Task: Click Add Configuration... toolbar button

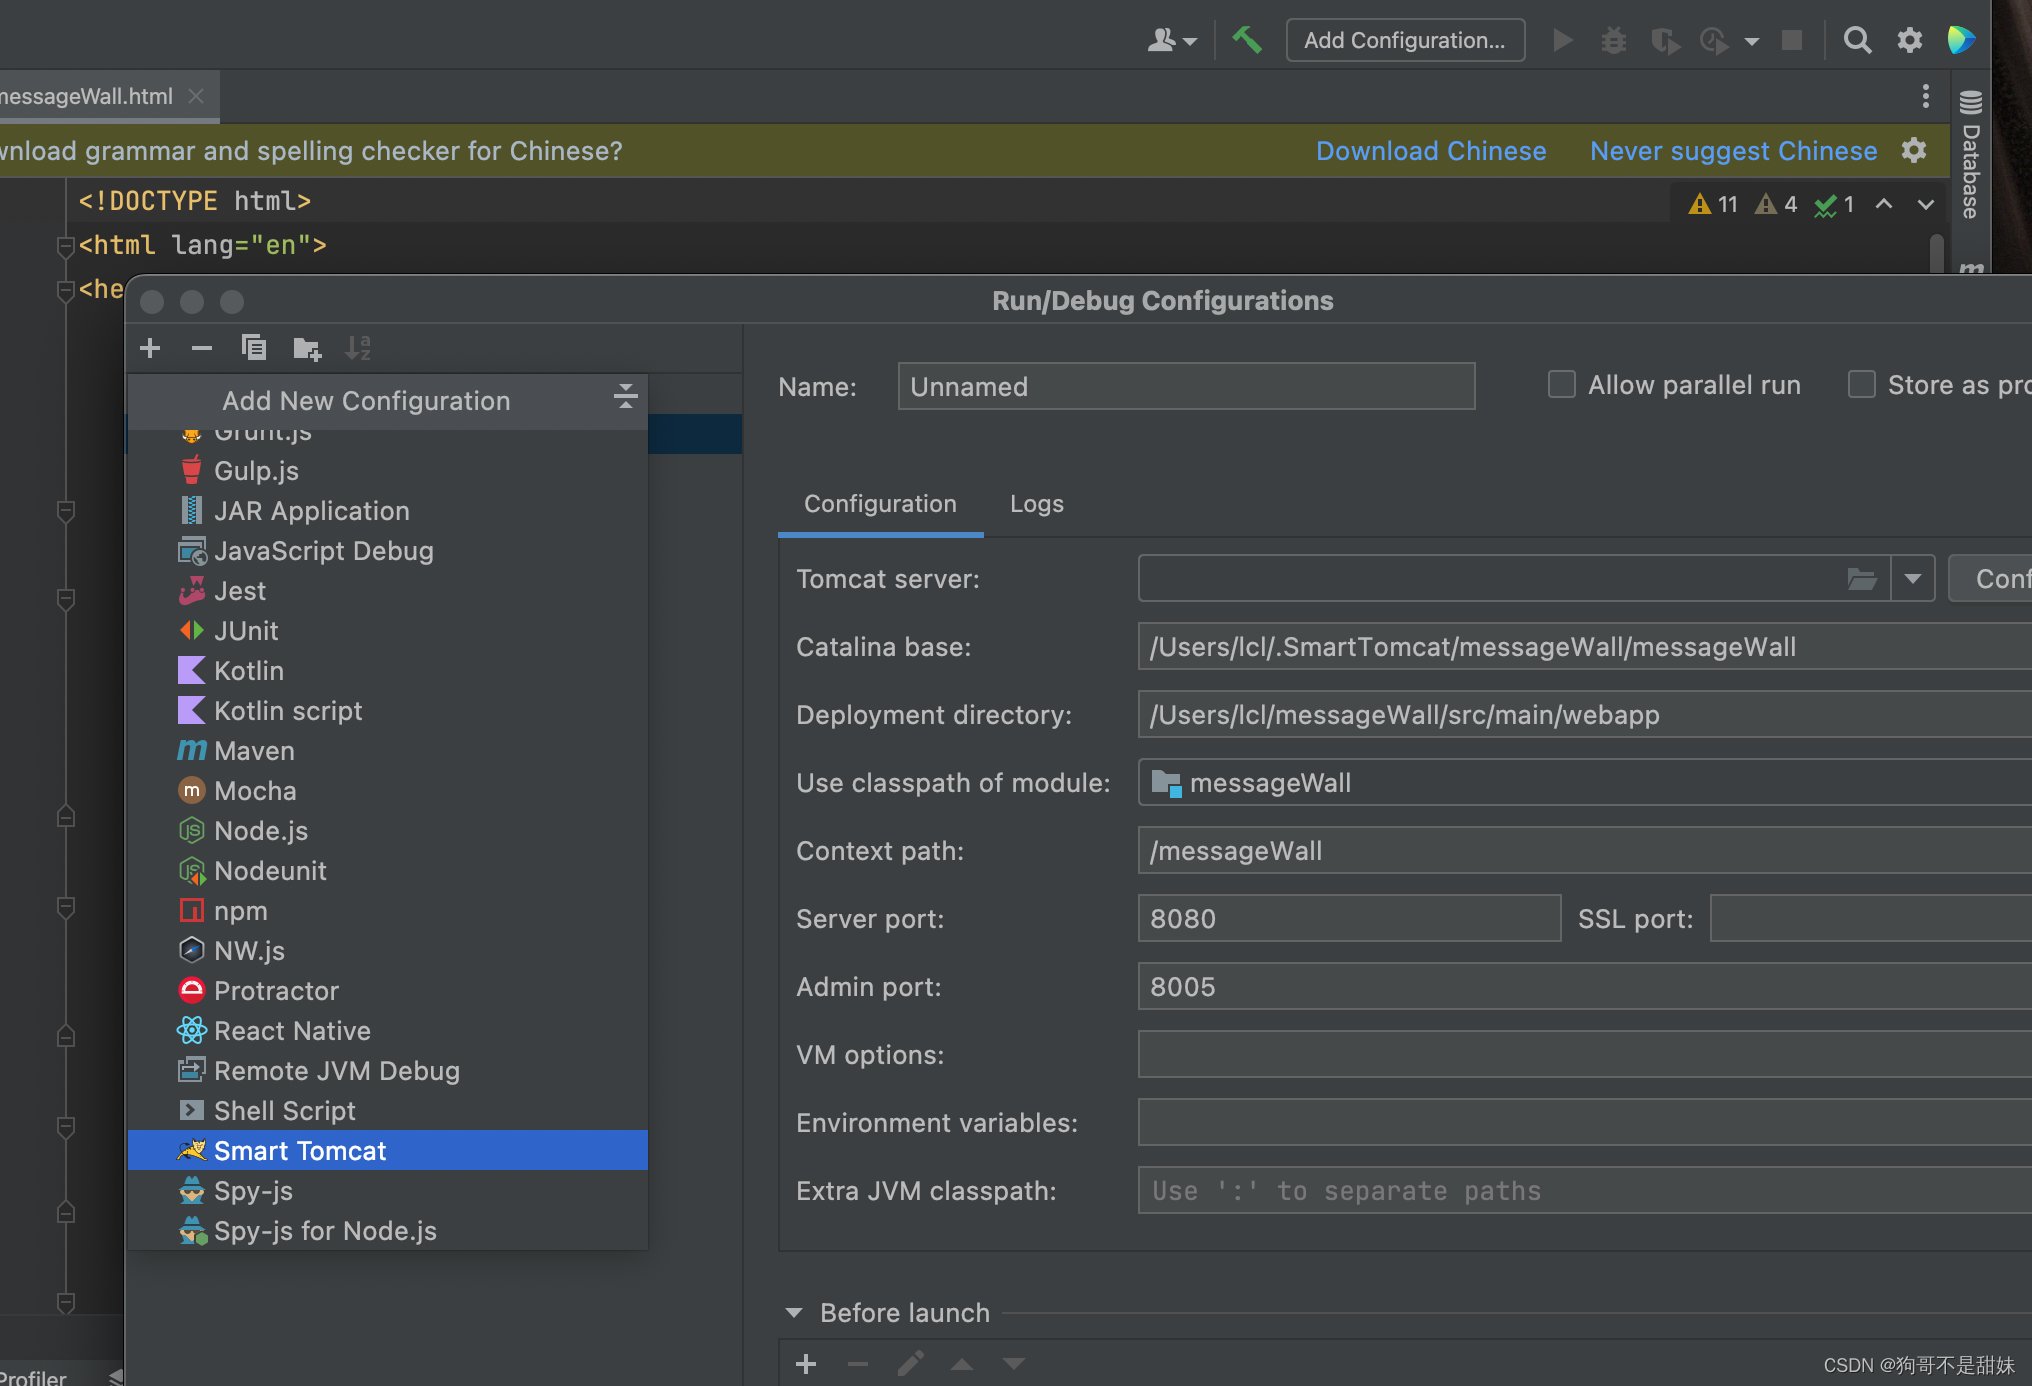Action: 1405,40
